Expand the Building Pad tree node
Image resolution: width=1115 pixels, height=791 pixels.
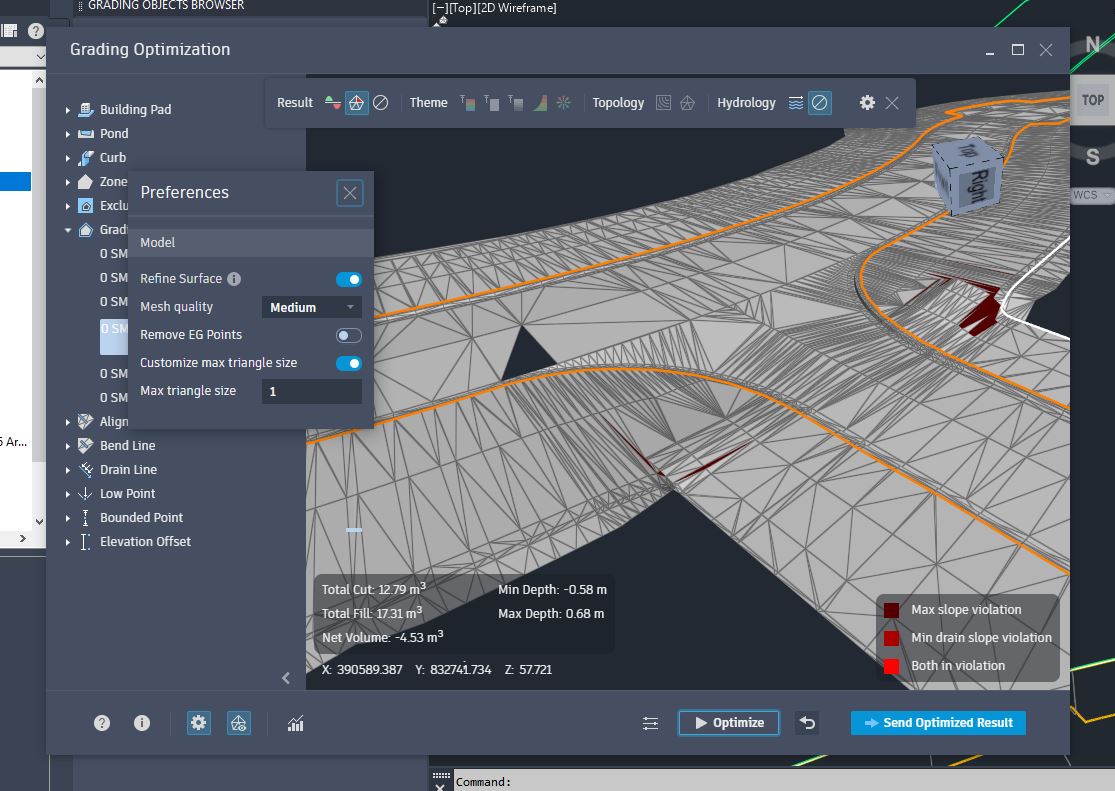[x=68, y=110]
